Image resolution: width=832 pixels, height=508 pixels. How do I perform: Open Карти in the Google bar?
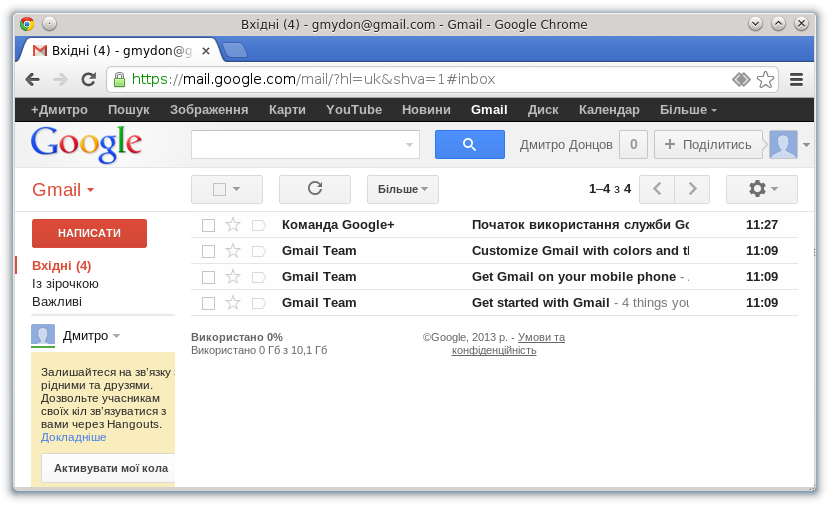click(x=287, y=110)
